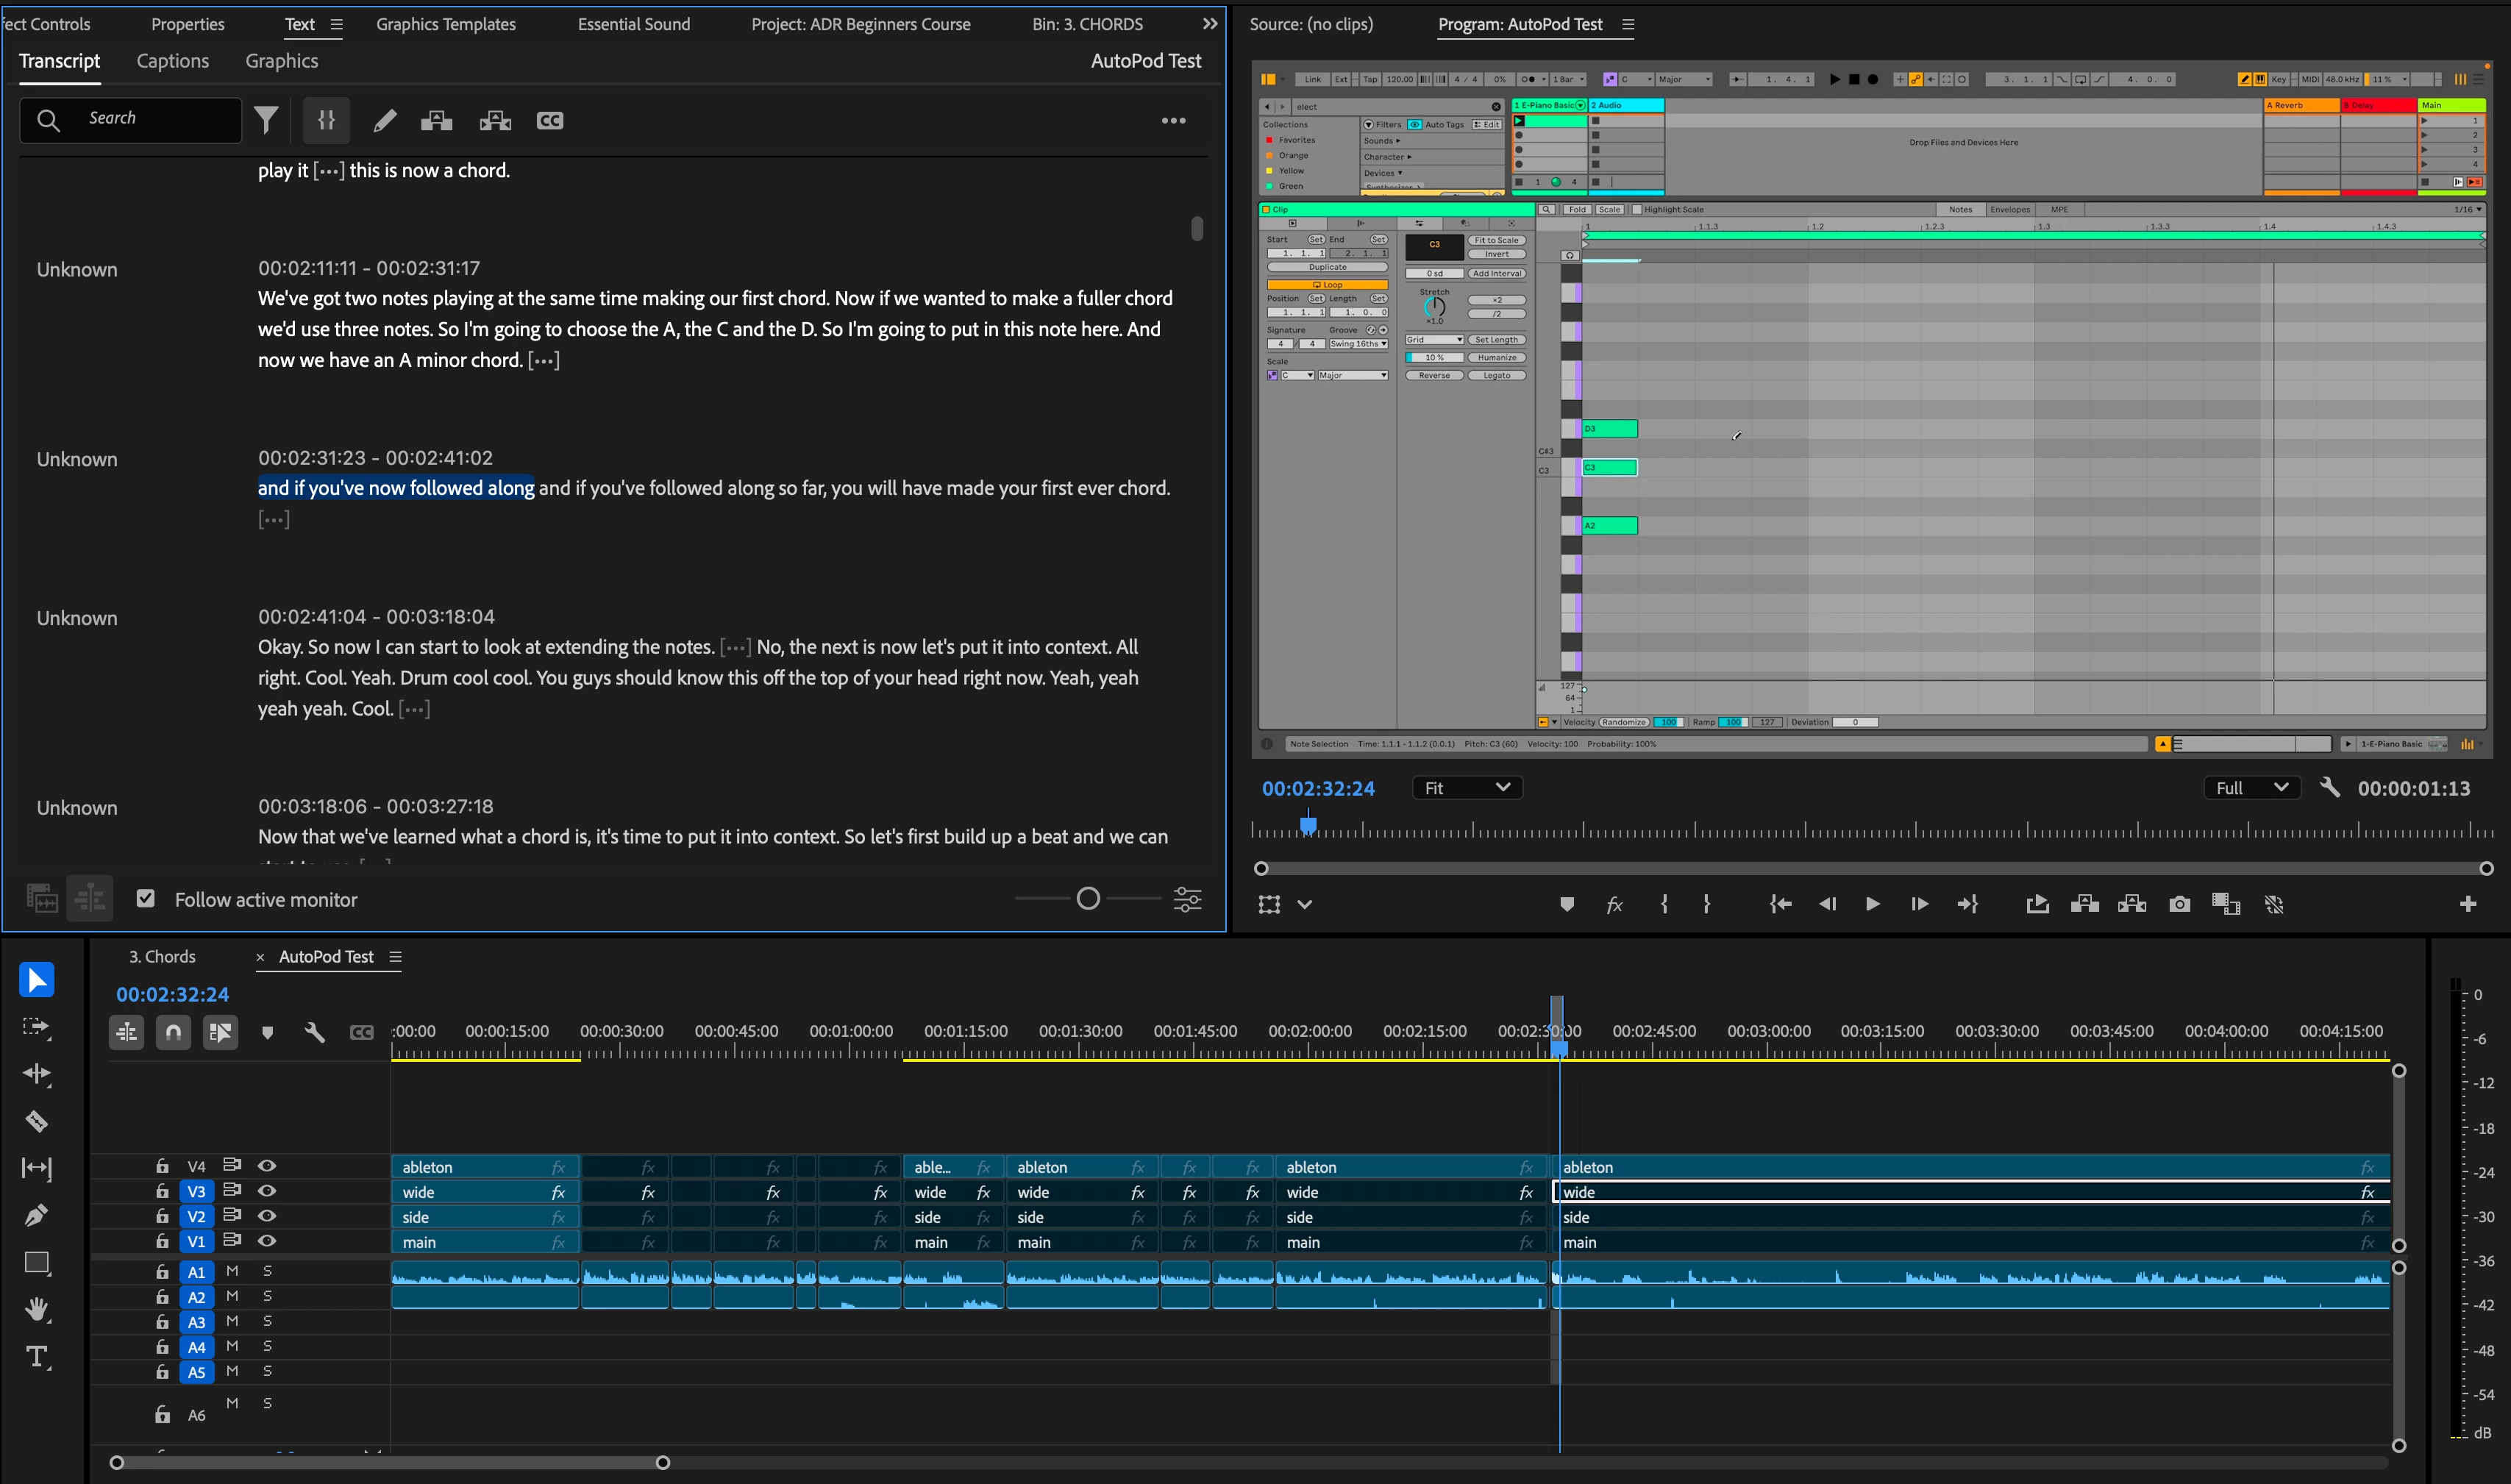Open the transcript view settings sliders icon

[1187, 899]
